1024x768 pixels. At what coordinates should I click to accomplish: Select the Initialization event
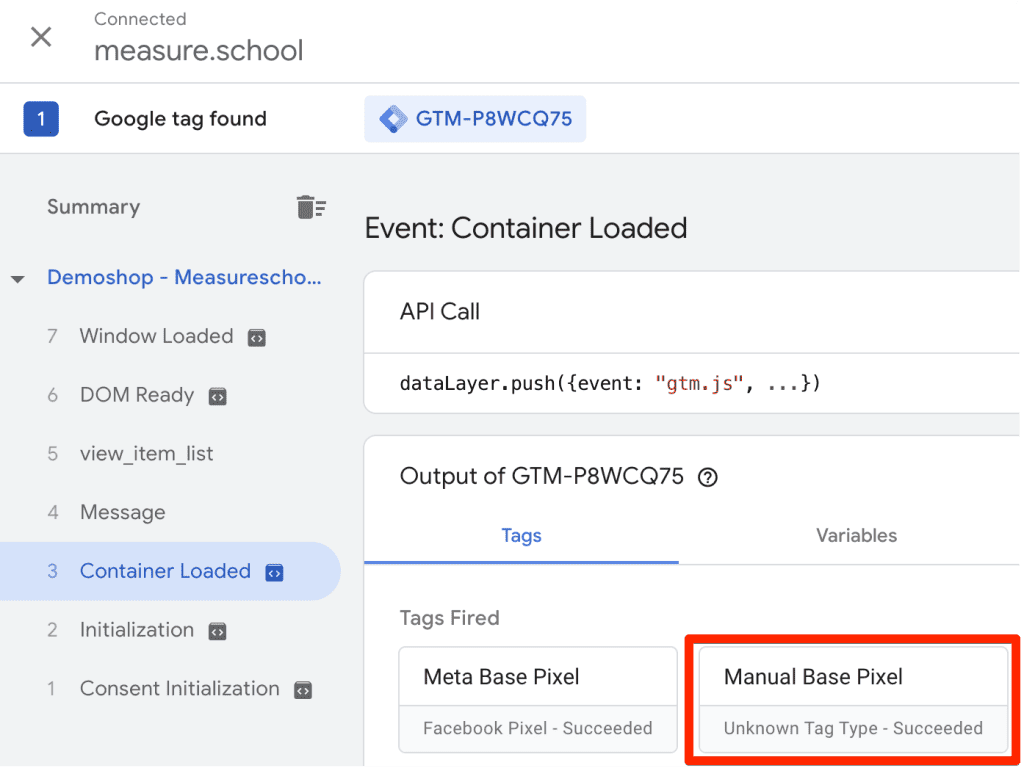pyautogui.click(x=136, y=630)
